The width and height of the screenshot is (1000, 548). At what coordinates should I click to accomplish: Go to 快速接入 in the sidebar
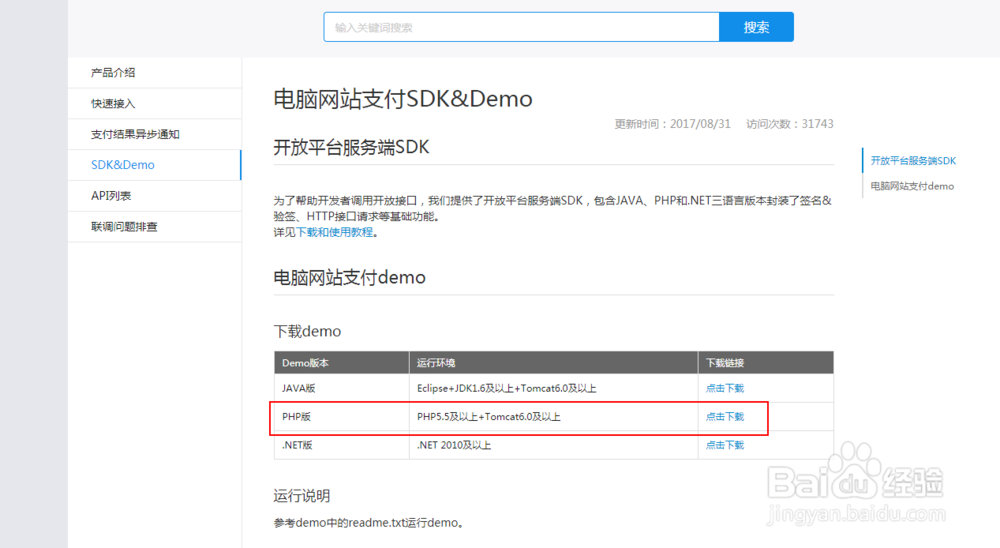pyautogui.click(x=113, y=103)
